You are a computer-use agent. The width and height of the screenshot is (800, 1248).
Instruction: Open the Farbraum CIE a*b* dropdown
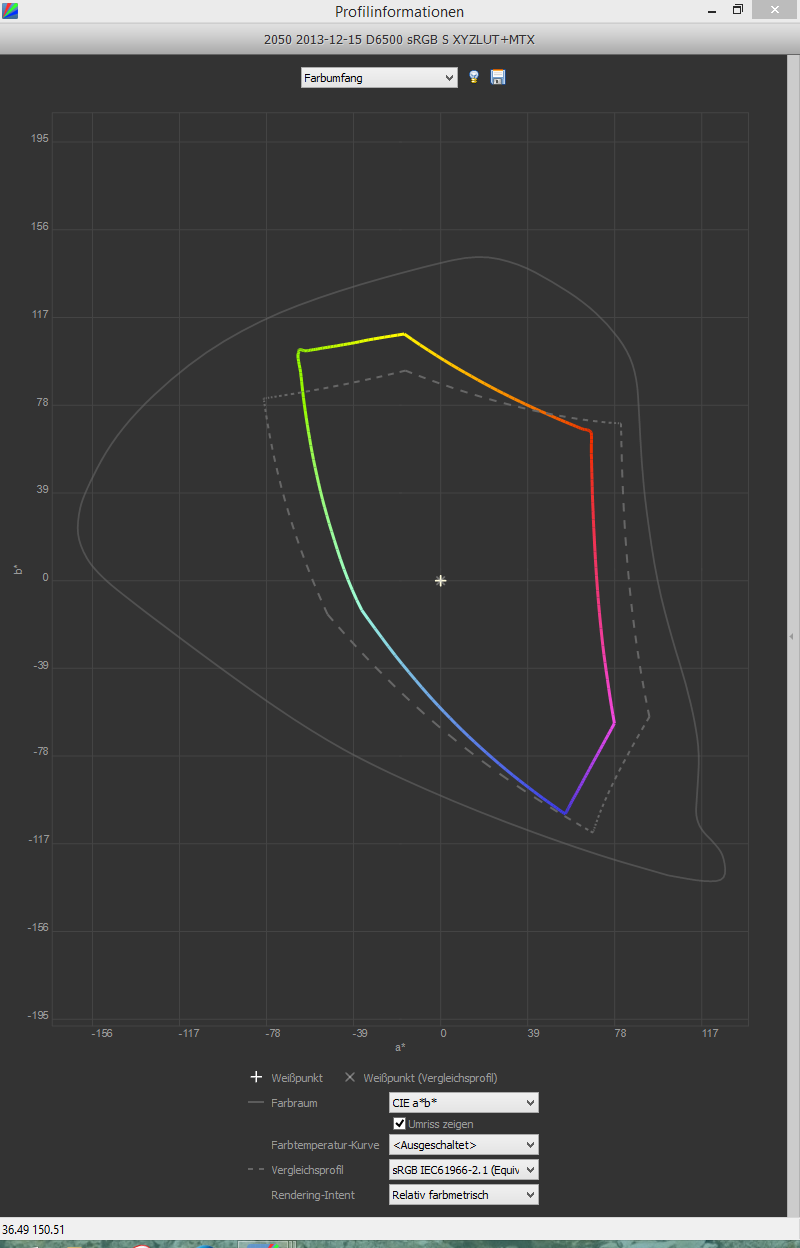[463, 1103]
